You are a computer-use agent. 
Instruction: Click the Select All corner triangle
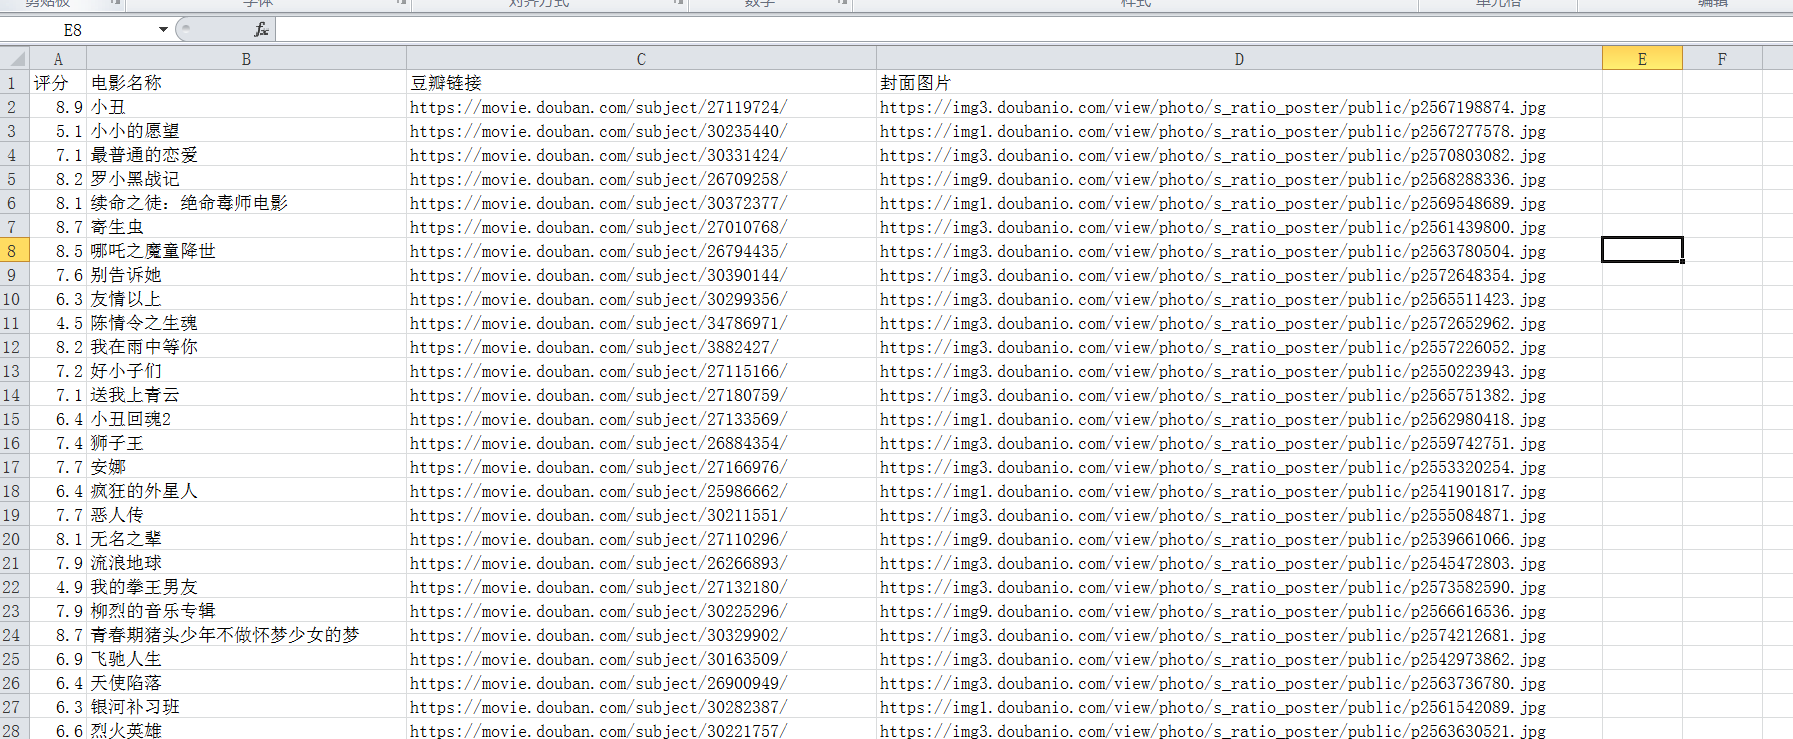click(14, 58)
